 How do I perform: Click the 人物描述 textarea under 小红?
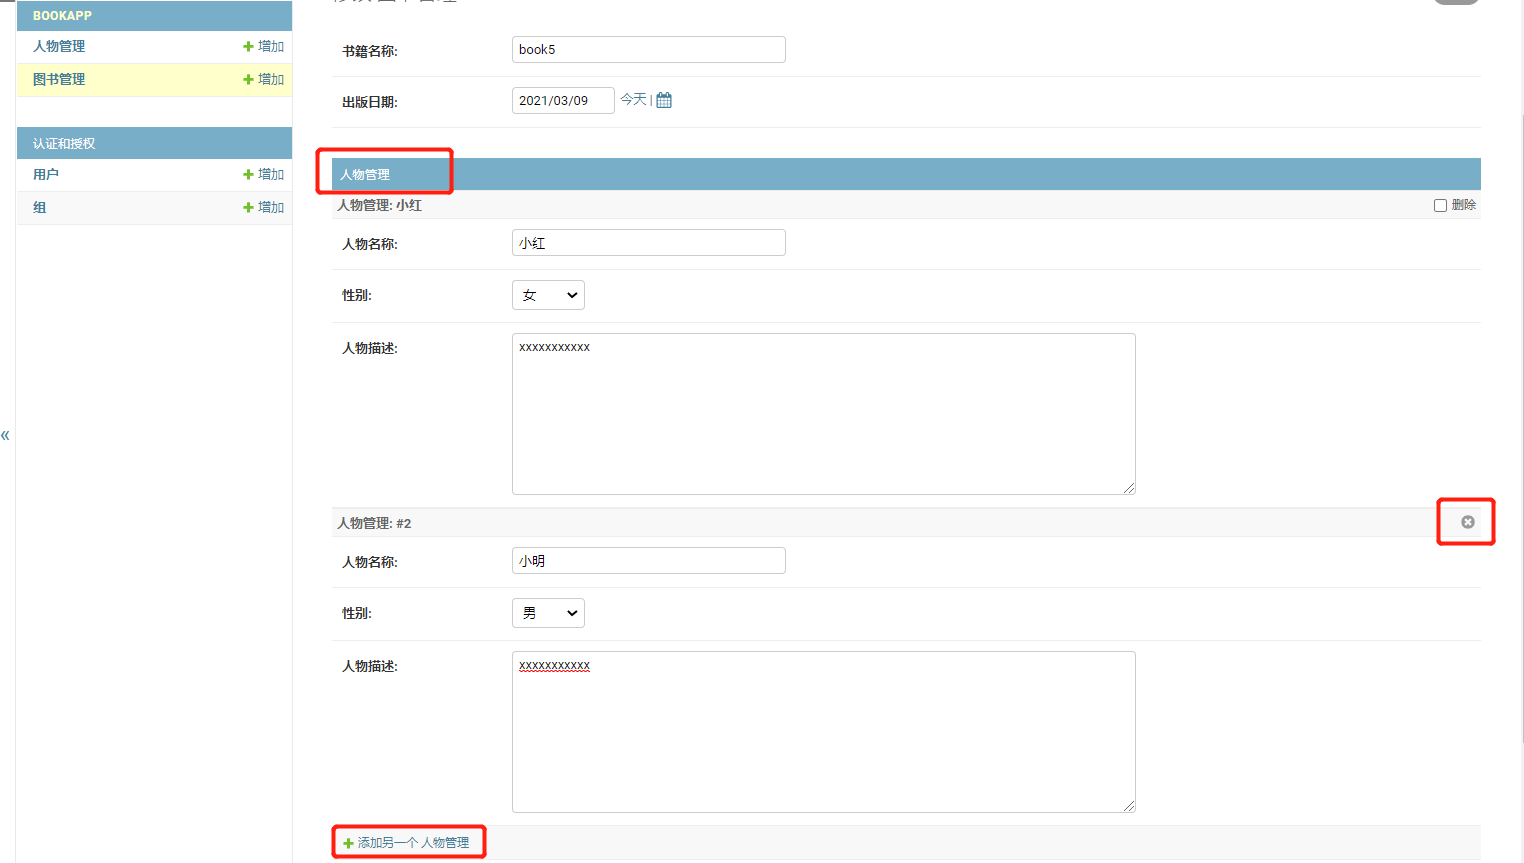click(x=824, y=414)
